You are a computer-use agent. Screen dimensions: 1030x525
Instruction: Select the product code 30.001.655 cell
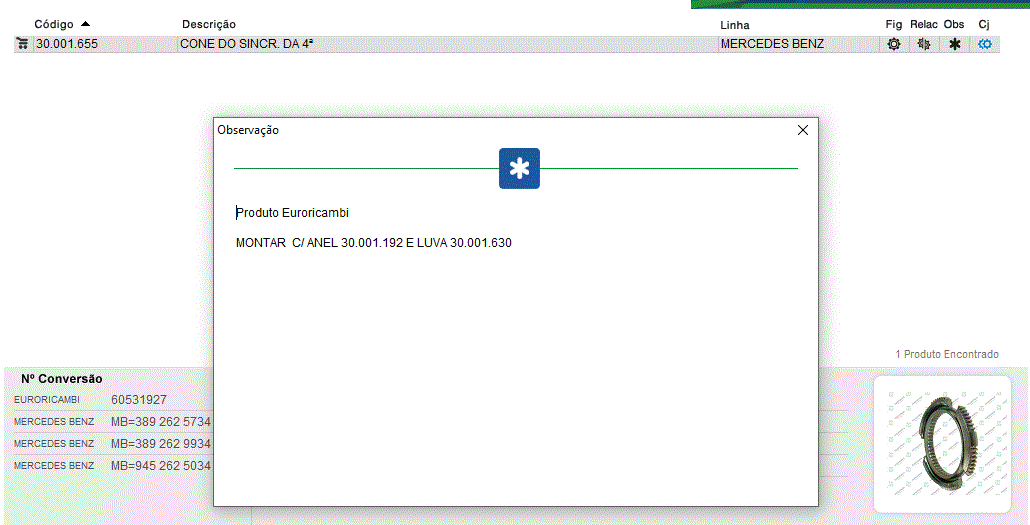coord(66,44)
